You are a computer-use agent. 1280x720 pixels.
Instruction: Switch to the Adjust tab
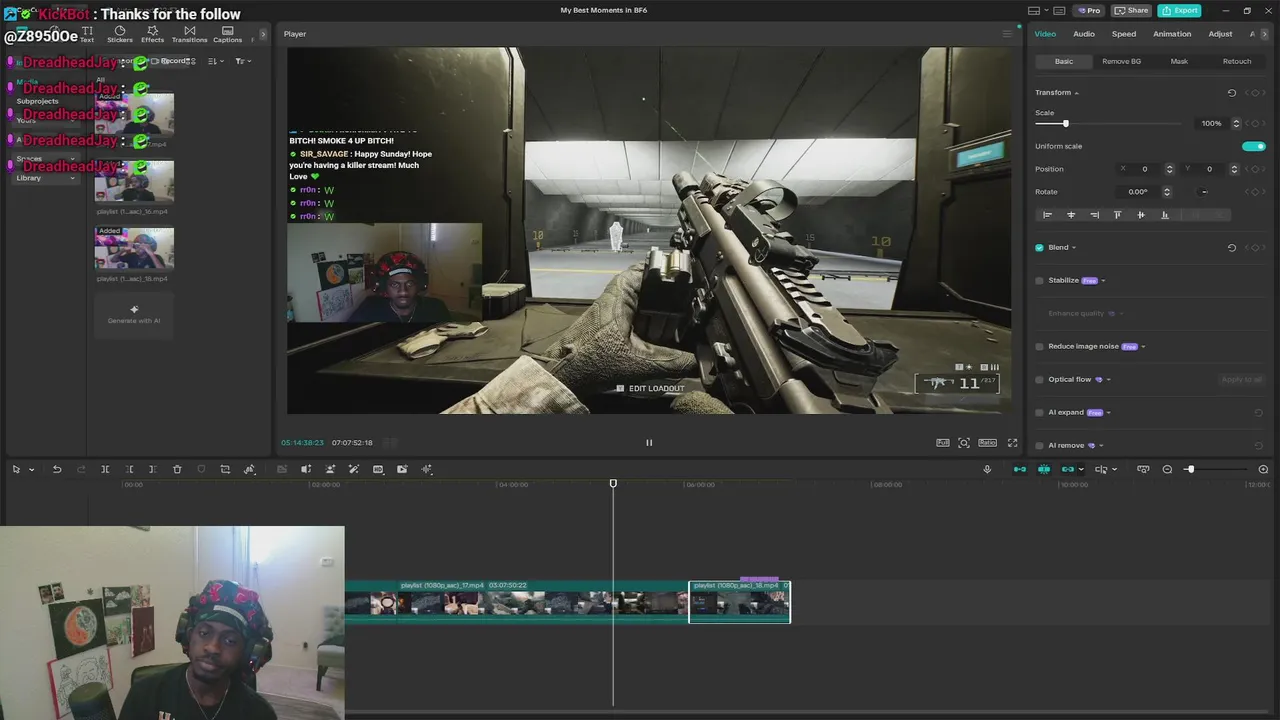[x=1220, y=34]
